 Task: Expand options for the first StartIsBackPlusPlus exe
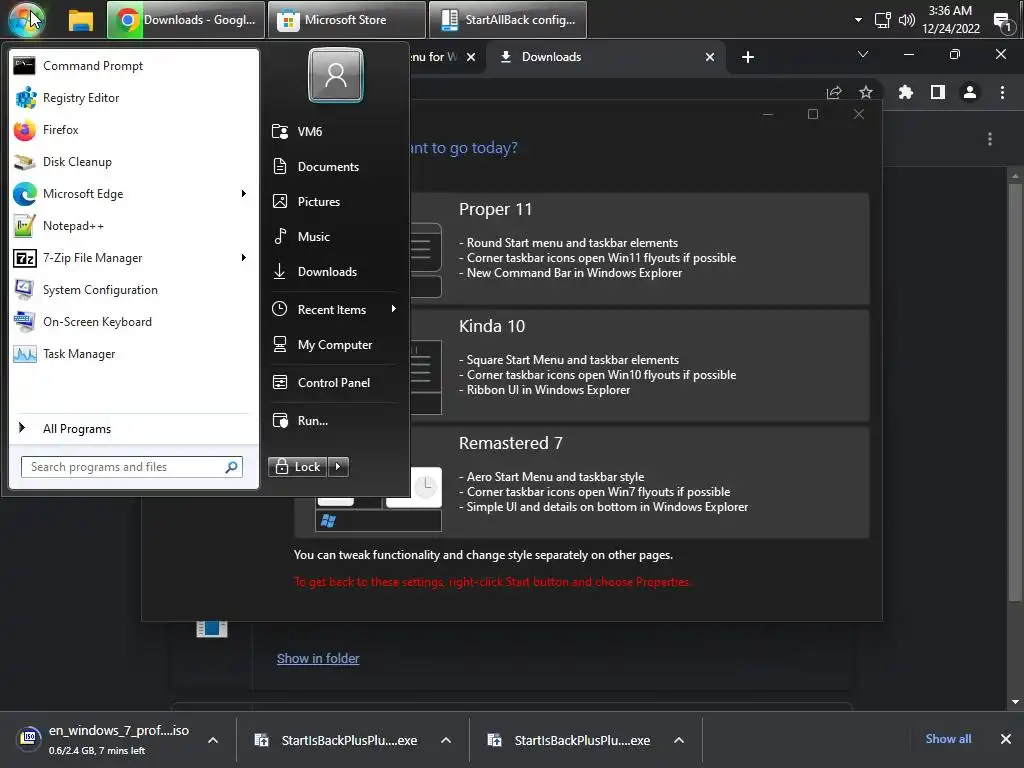click(x=446, y=740)
